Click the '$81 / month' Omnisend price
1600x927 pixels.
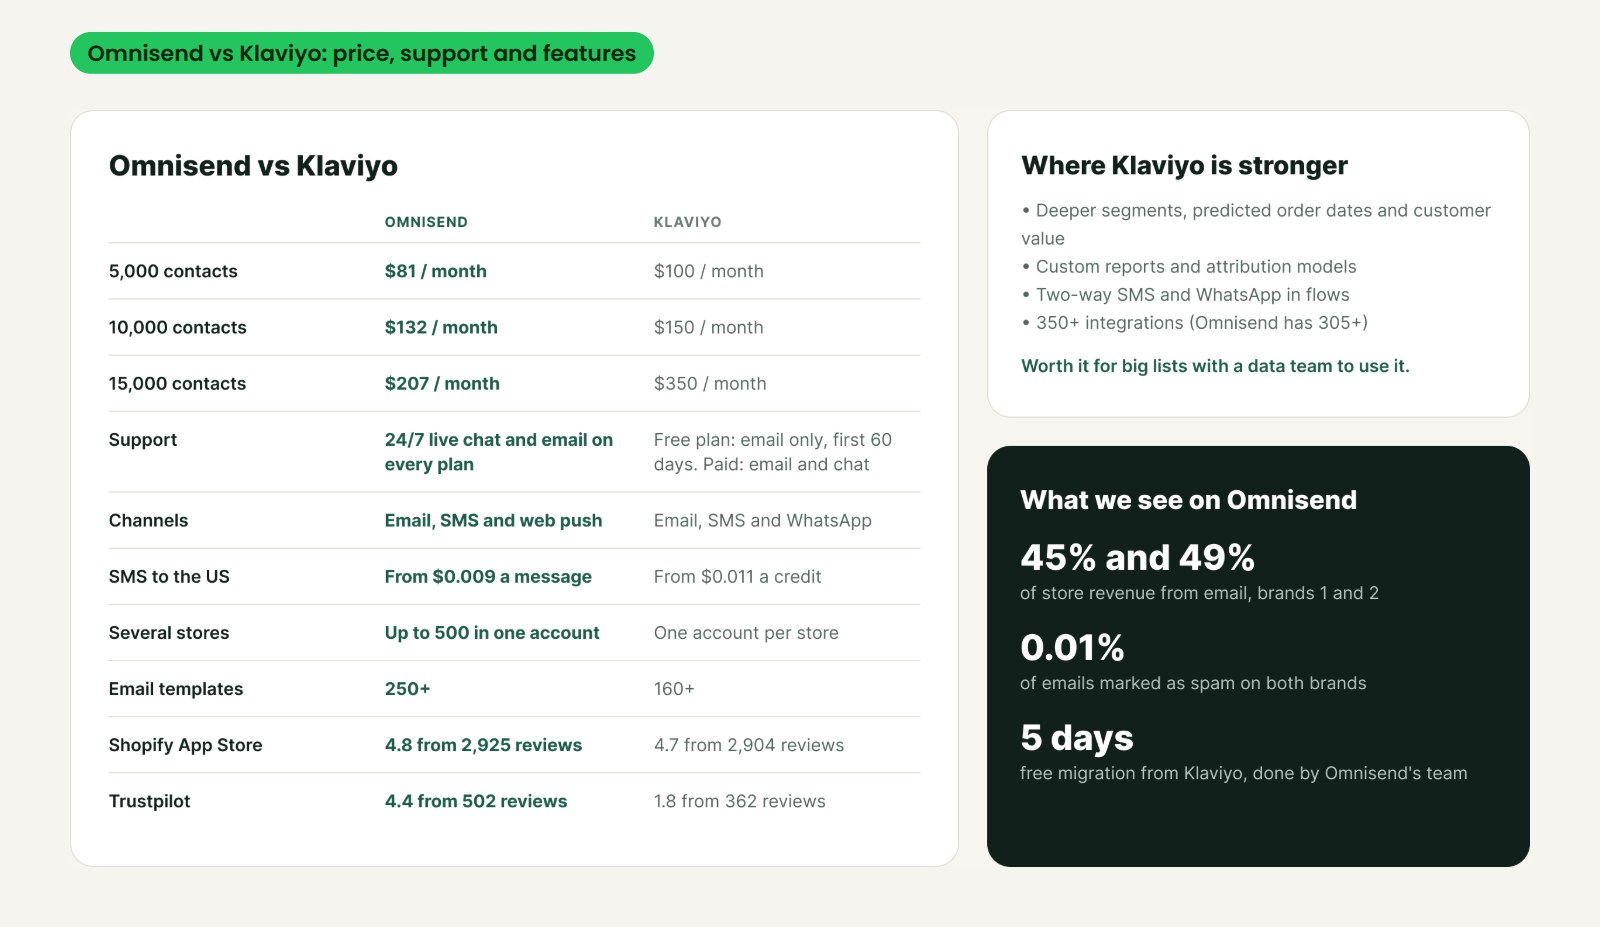pos(436,271)
